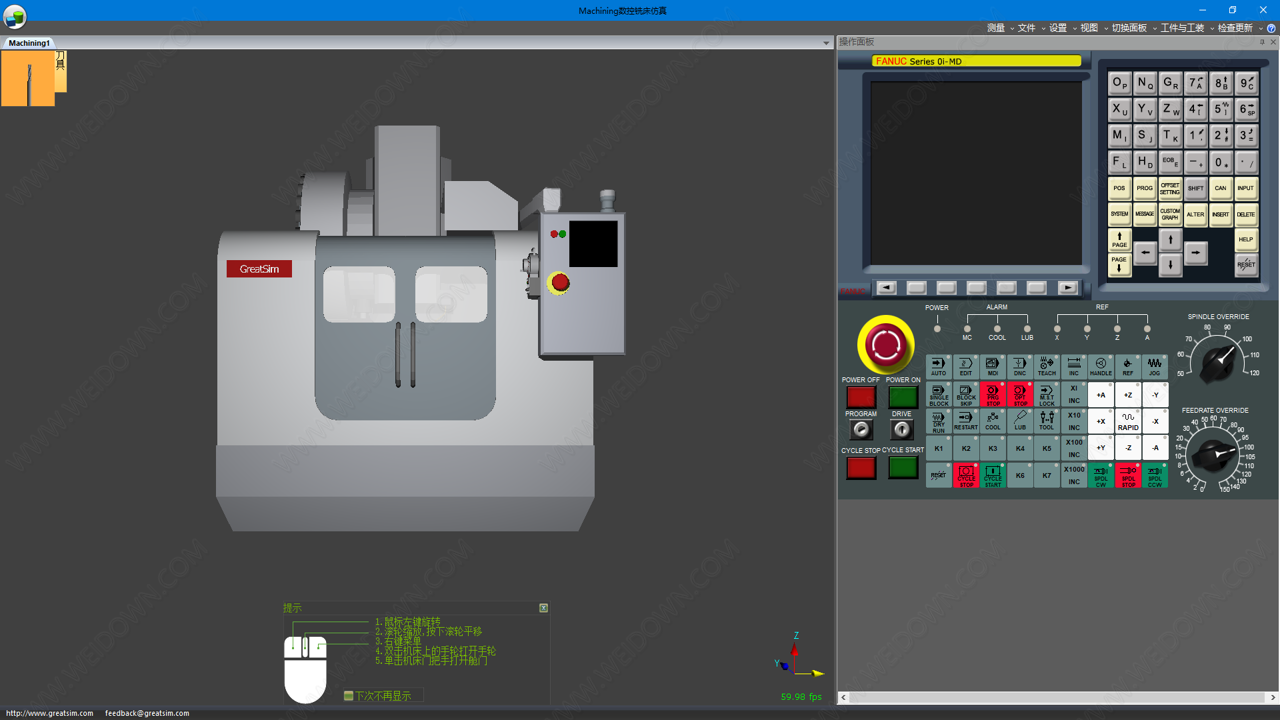The height and width of the screenshot is (720, 1280).
Task: Open the 视图 menu
Action: point(1089,28)
